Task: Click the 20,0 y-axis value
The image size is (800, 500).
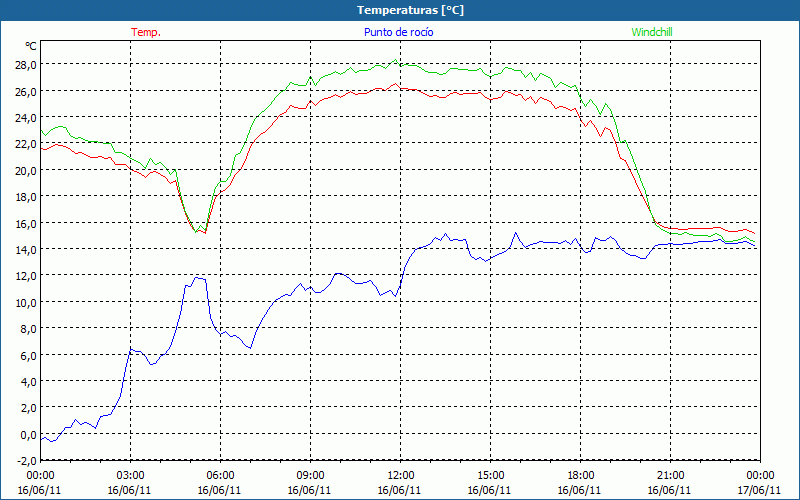Action: [x=26, y=170]
